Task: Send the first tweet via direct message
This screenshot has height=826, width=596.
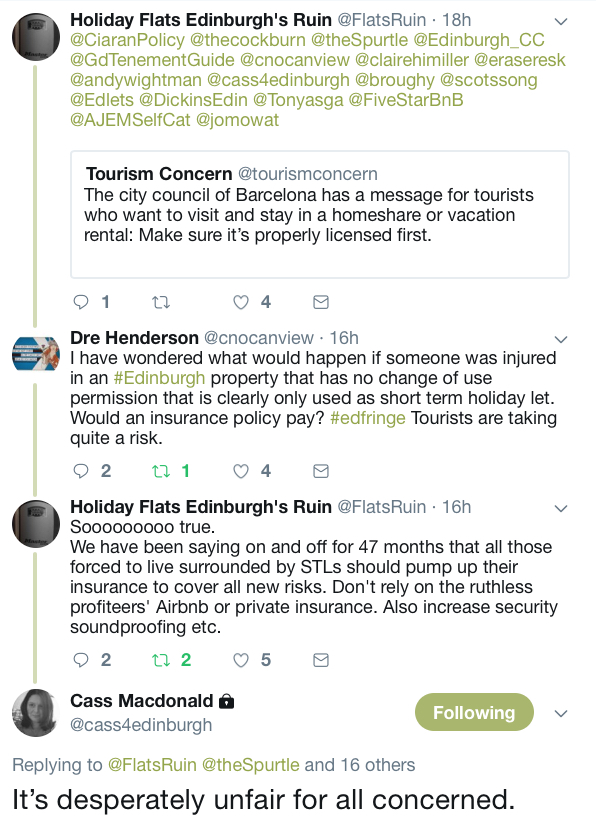Action: coord(321,302)
